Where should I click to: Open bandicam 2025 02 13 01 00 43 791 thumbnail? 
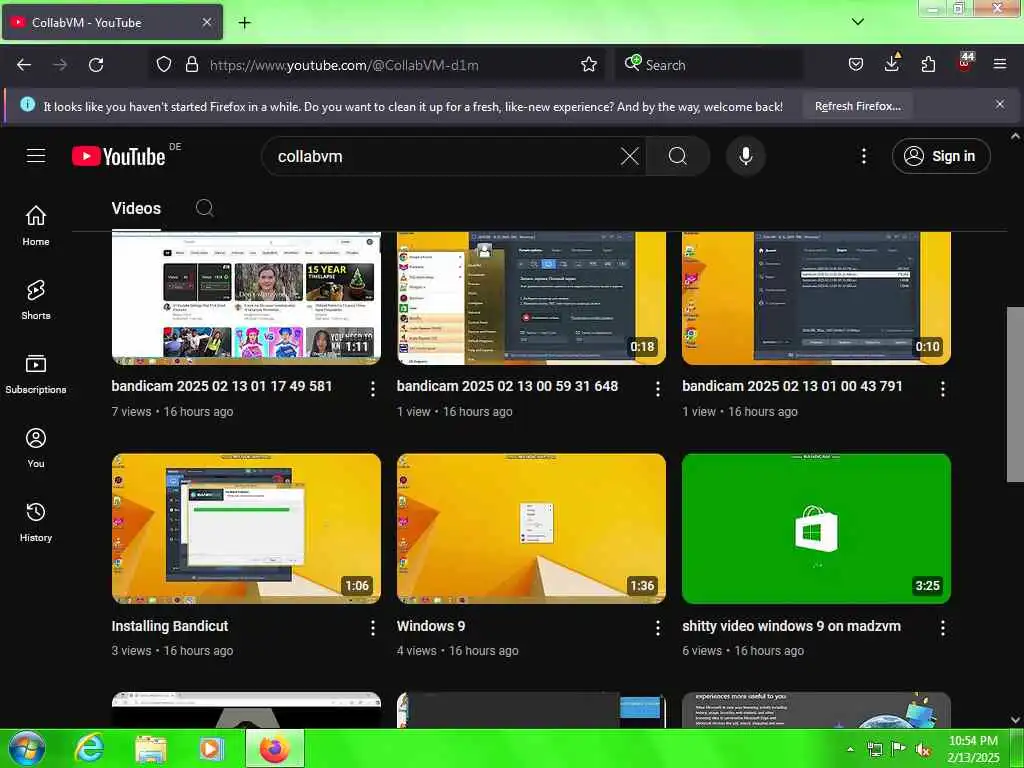[816, 298]
